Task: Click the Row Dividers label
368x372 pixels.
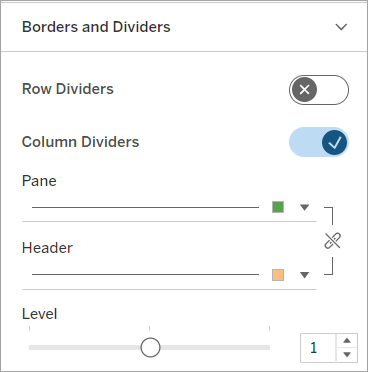Action: pyautogui.click(x=68, y=89)
